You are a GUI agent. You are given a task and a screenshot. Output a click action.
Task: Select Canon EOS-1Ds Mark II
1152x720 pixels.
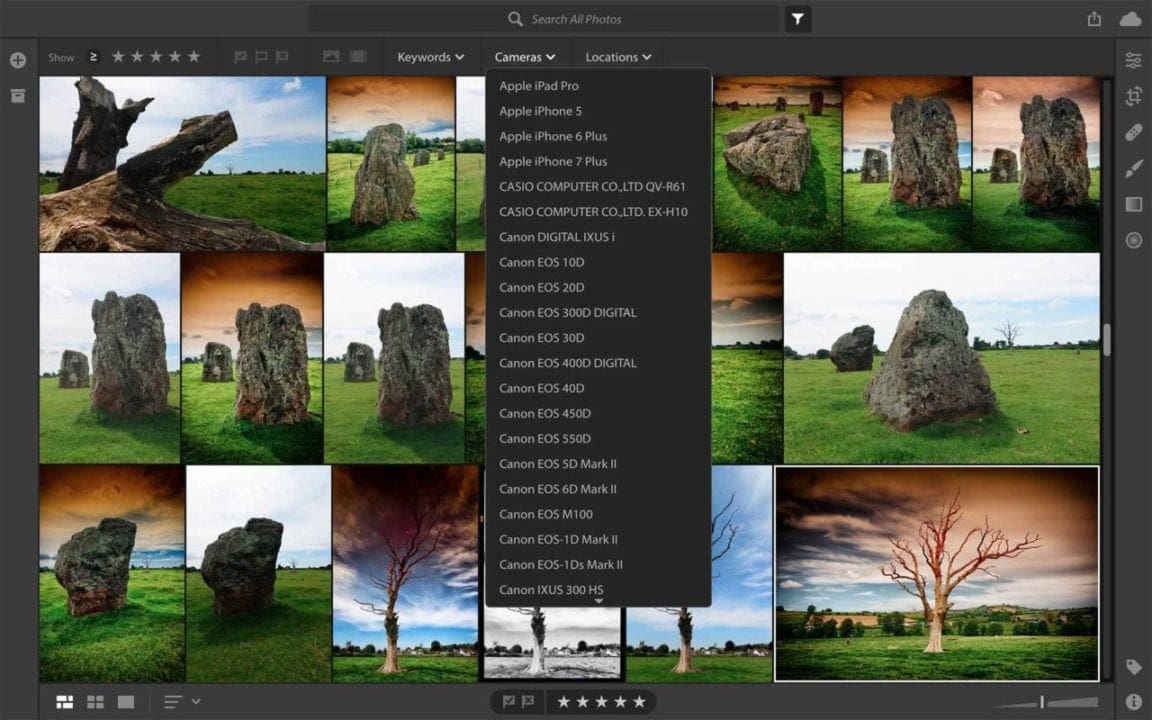click(x=561, y=565)
